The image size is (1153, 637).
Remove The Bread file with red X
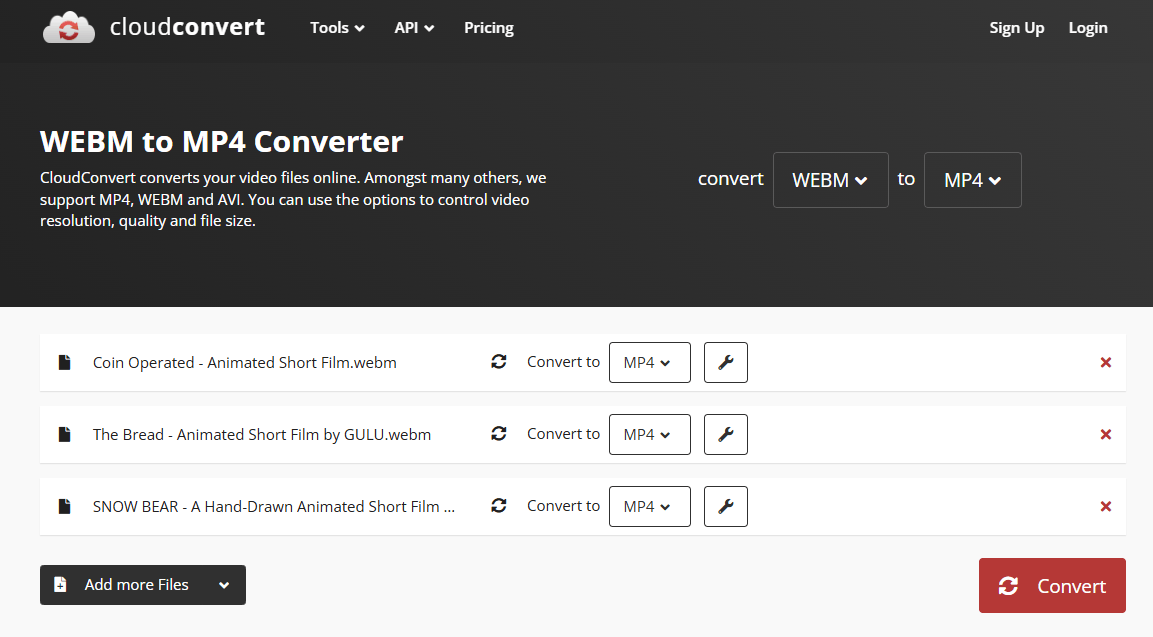tap(1106, 434)
